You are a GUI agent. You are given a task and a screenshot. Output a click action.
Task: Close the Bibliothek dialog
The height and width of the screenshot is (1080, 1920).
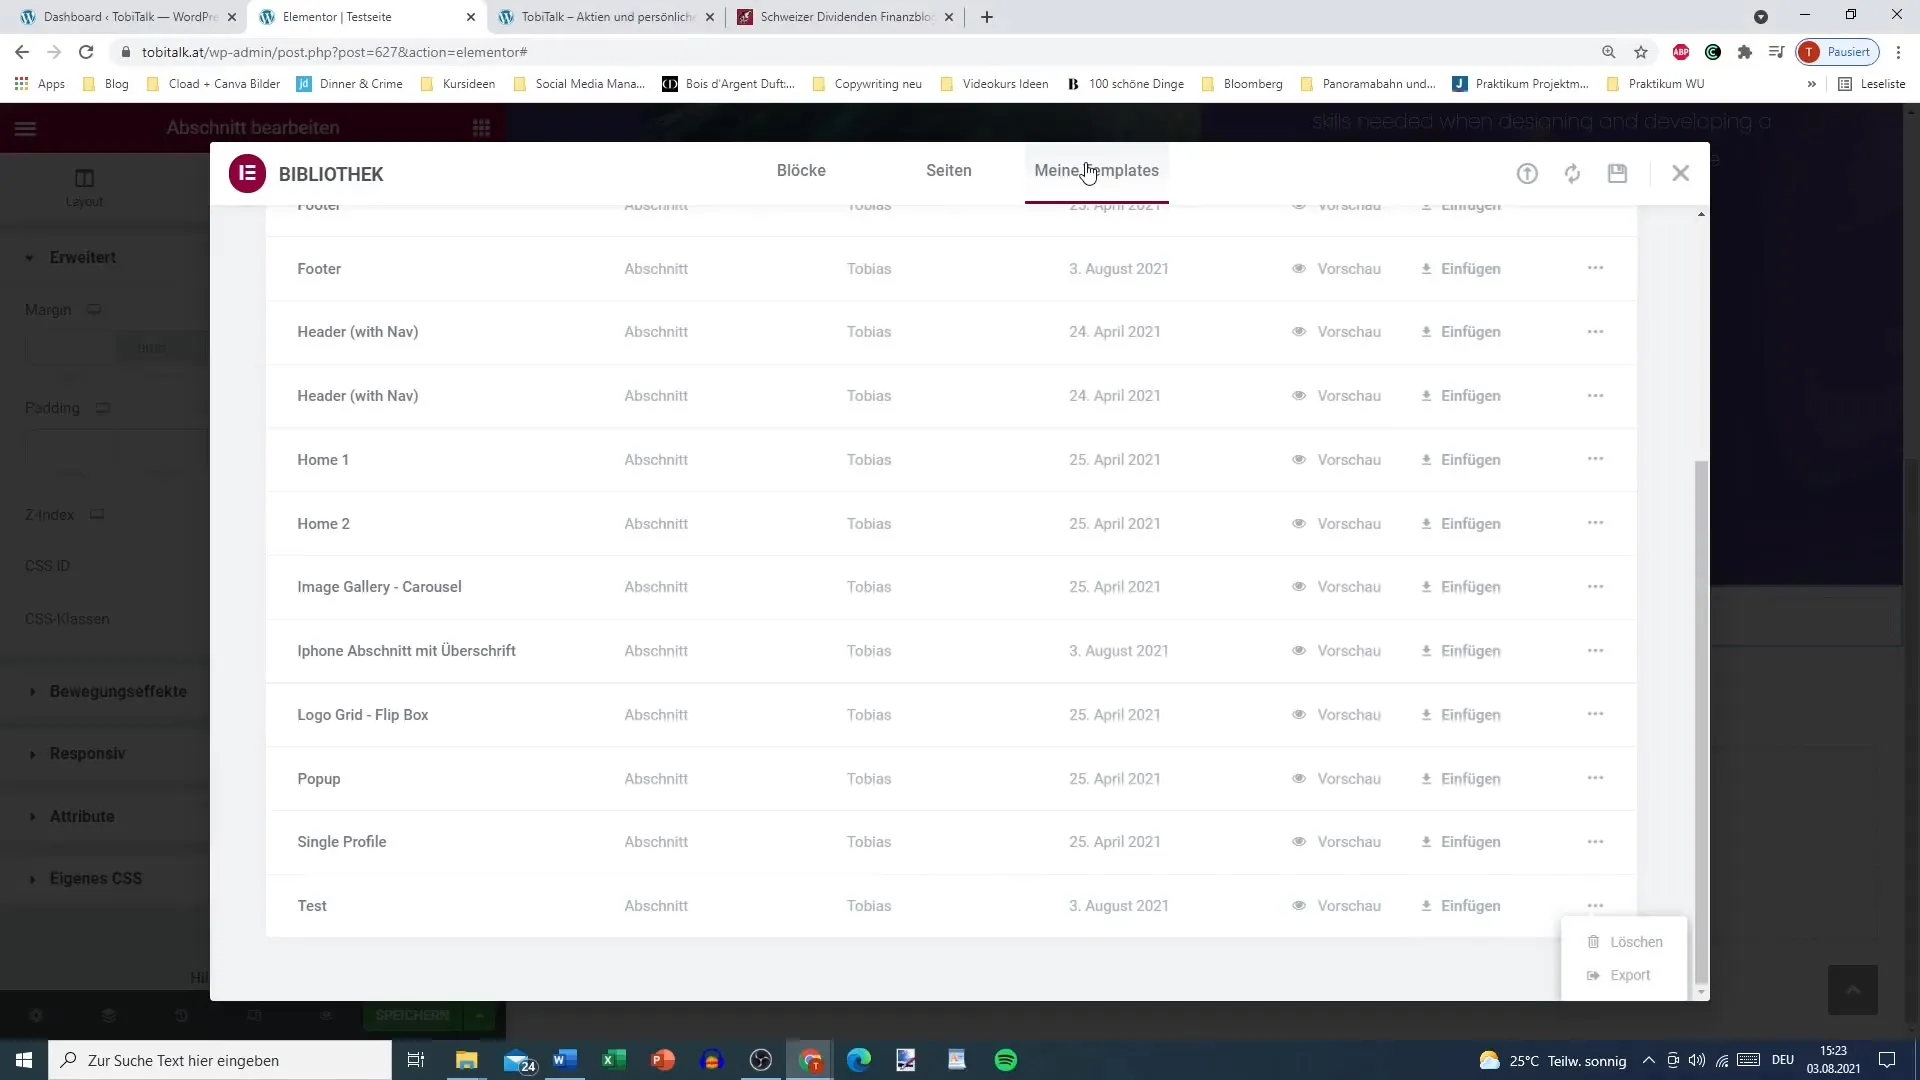tap(1680, 173)
